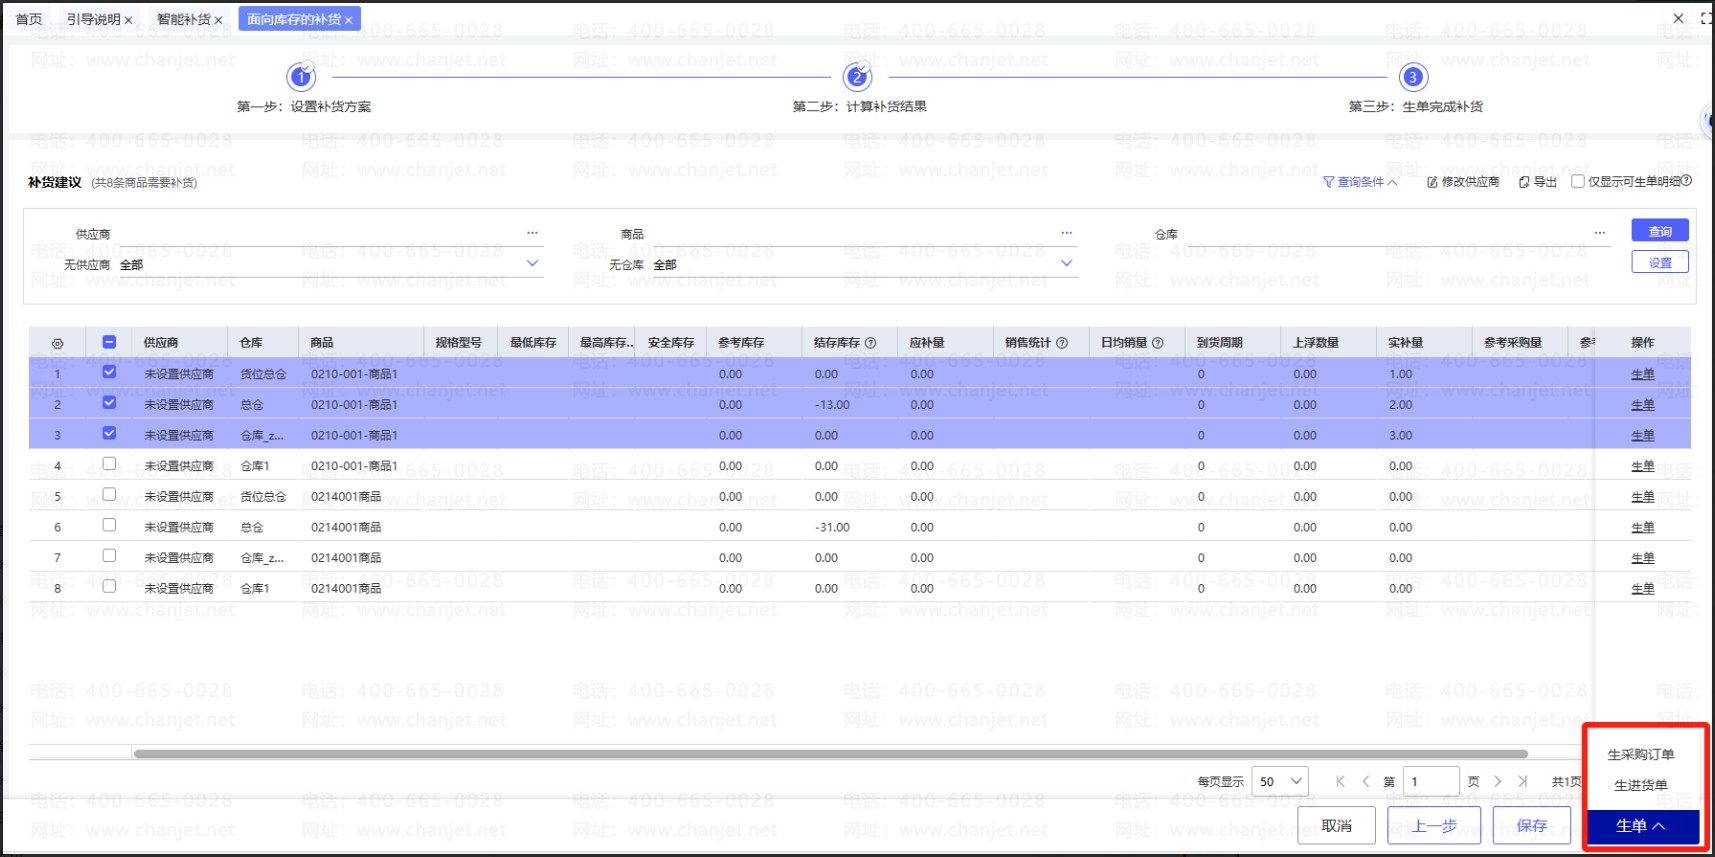Click 生单 link in row 2

[x=1642, y=405]
